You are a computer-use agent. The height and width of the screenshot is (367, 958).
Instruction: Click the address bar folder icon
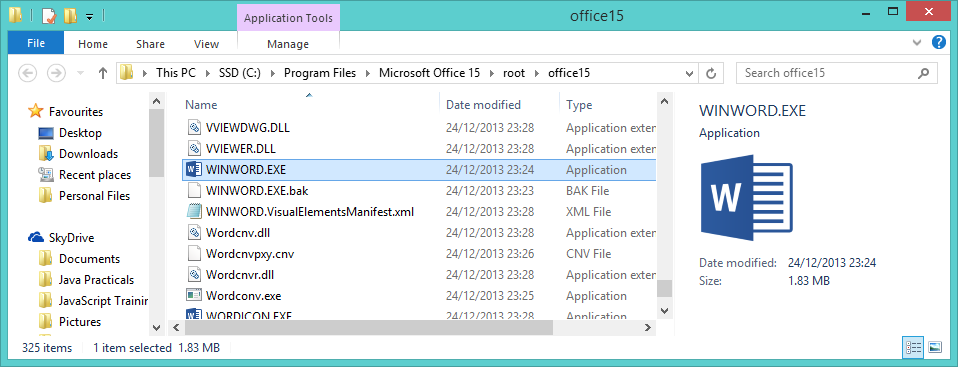coord(126,73)
